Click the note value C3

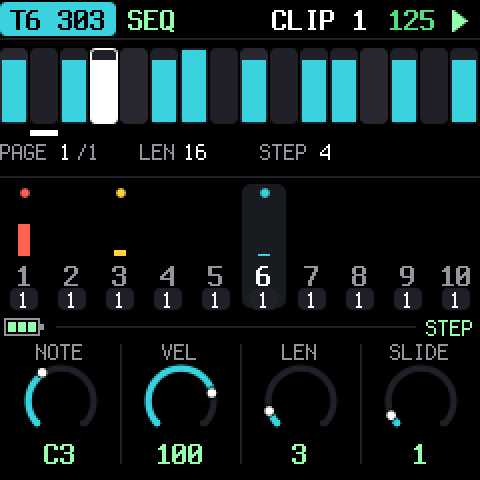(59, 454)
